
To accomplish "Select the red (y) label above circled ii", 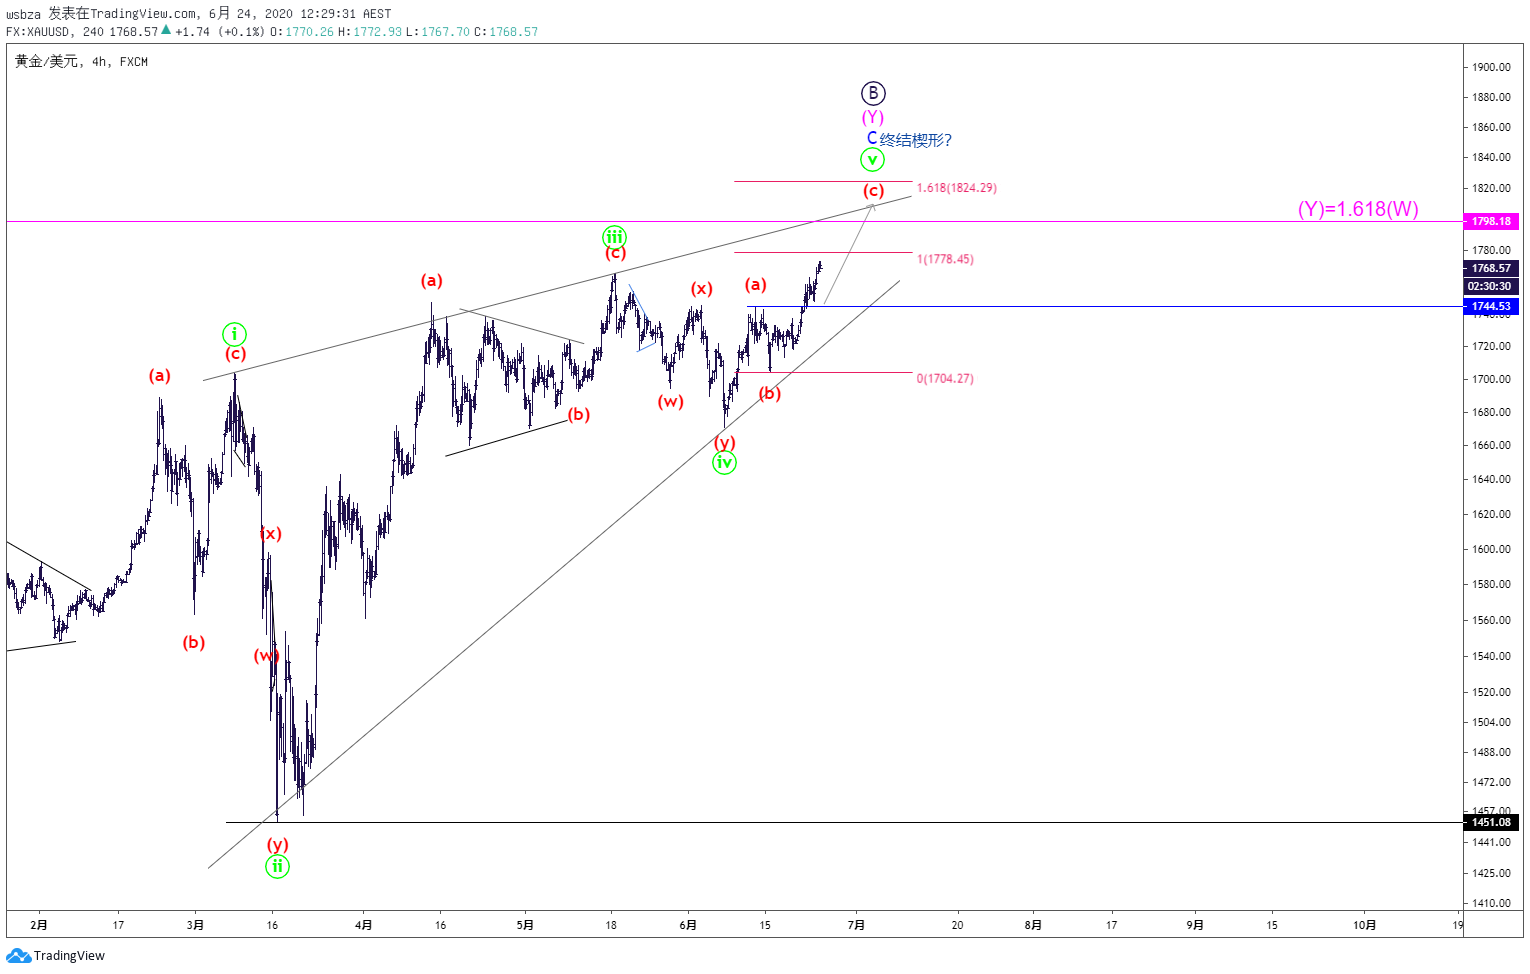I will pos(277,845).
